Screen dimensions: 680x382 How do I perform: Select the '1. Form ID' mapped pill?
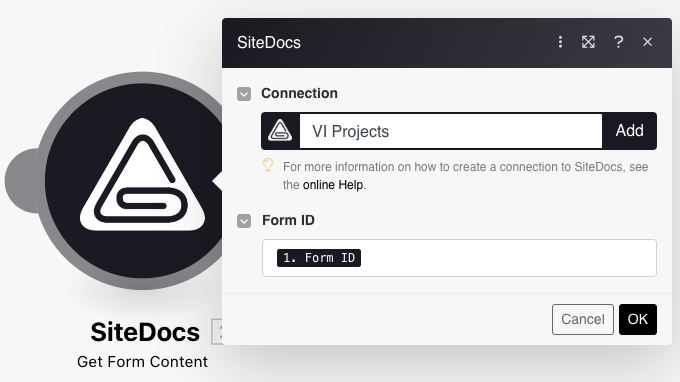pyautogui.click(x=319, y=258)
